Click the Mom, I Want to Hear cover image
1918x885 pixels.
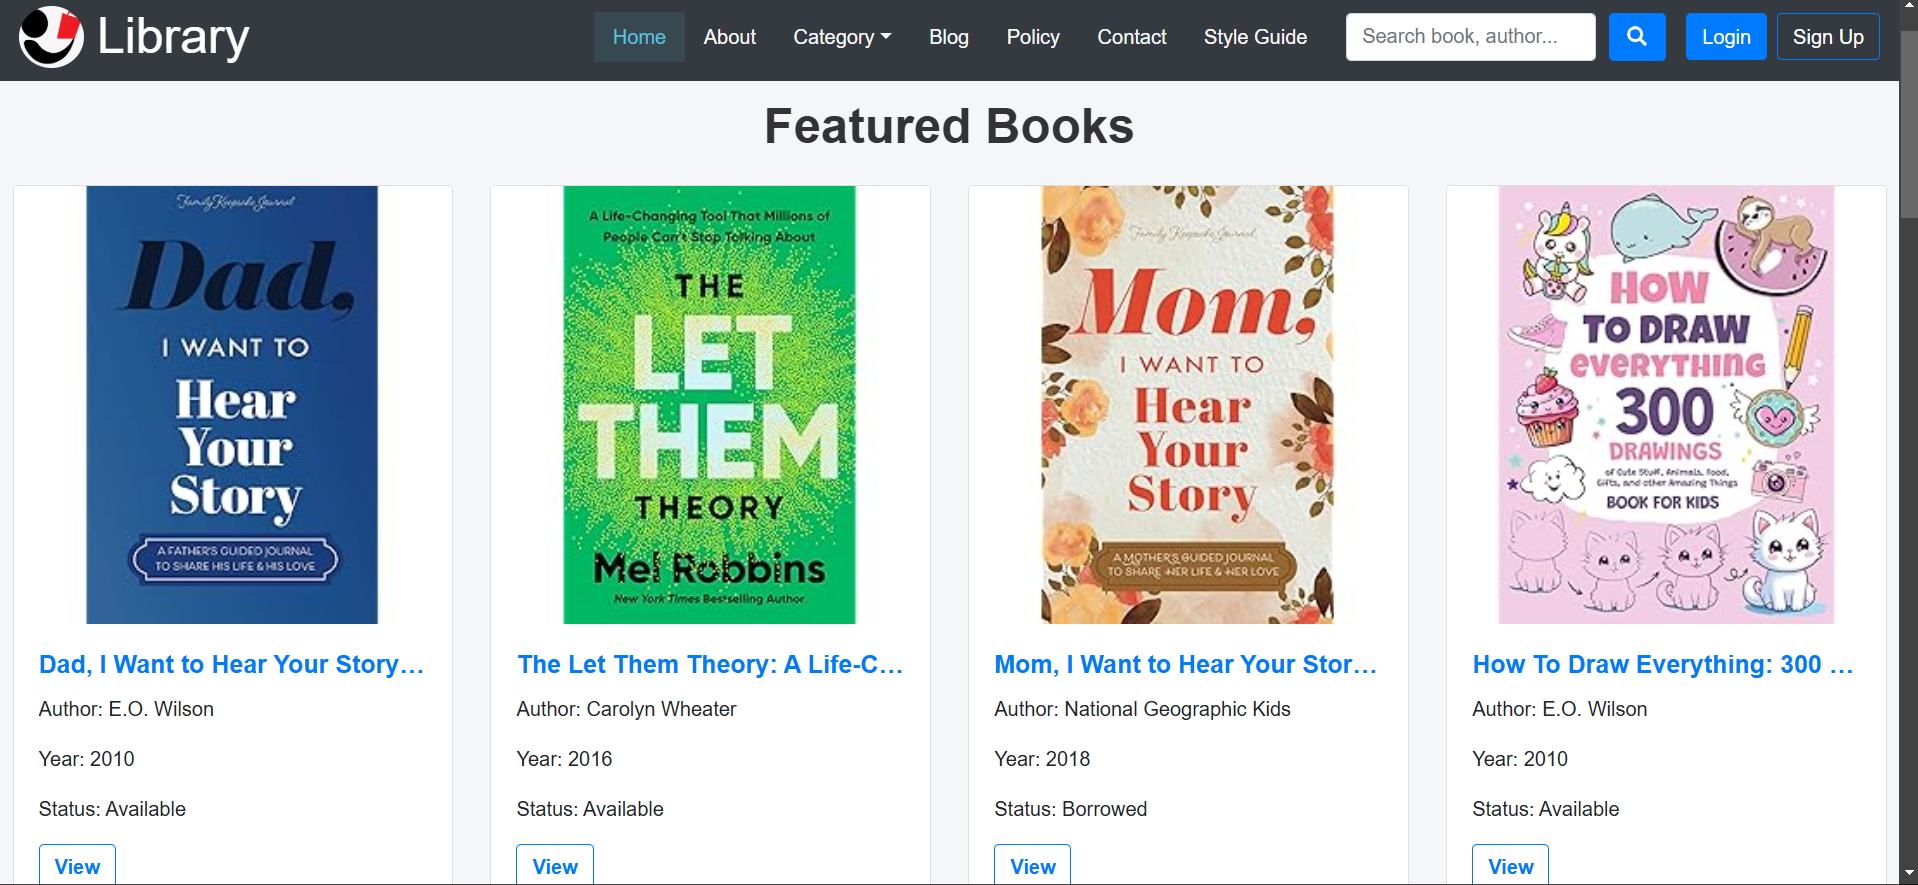pos(1187,405)
